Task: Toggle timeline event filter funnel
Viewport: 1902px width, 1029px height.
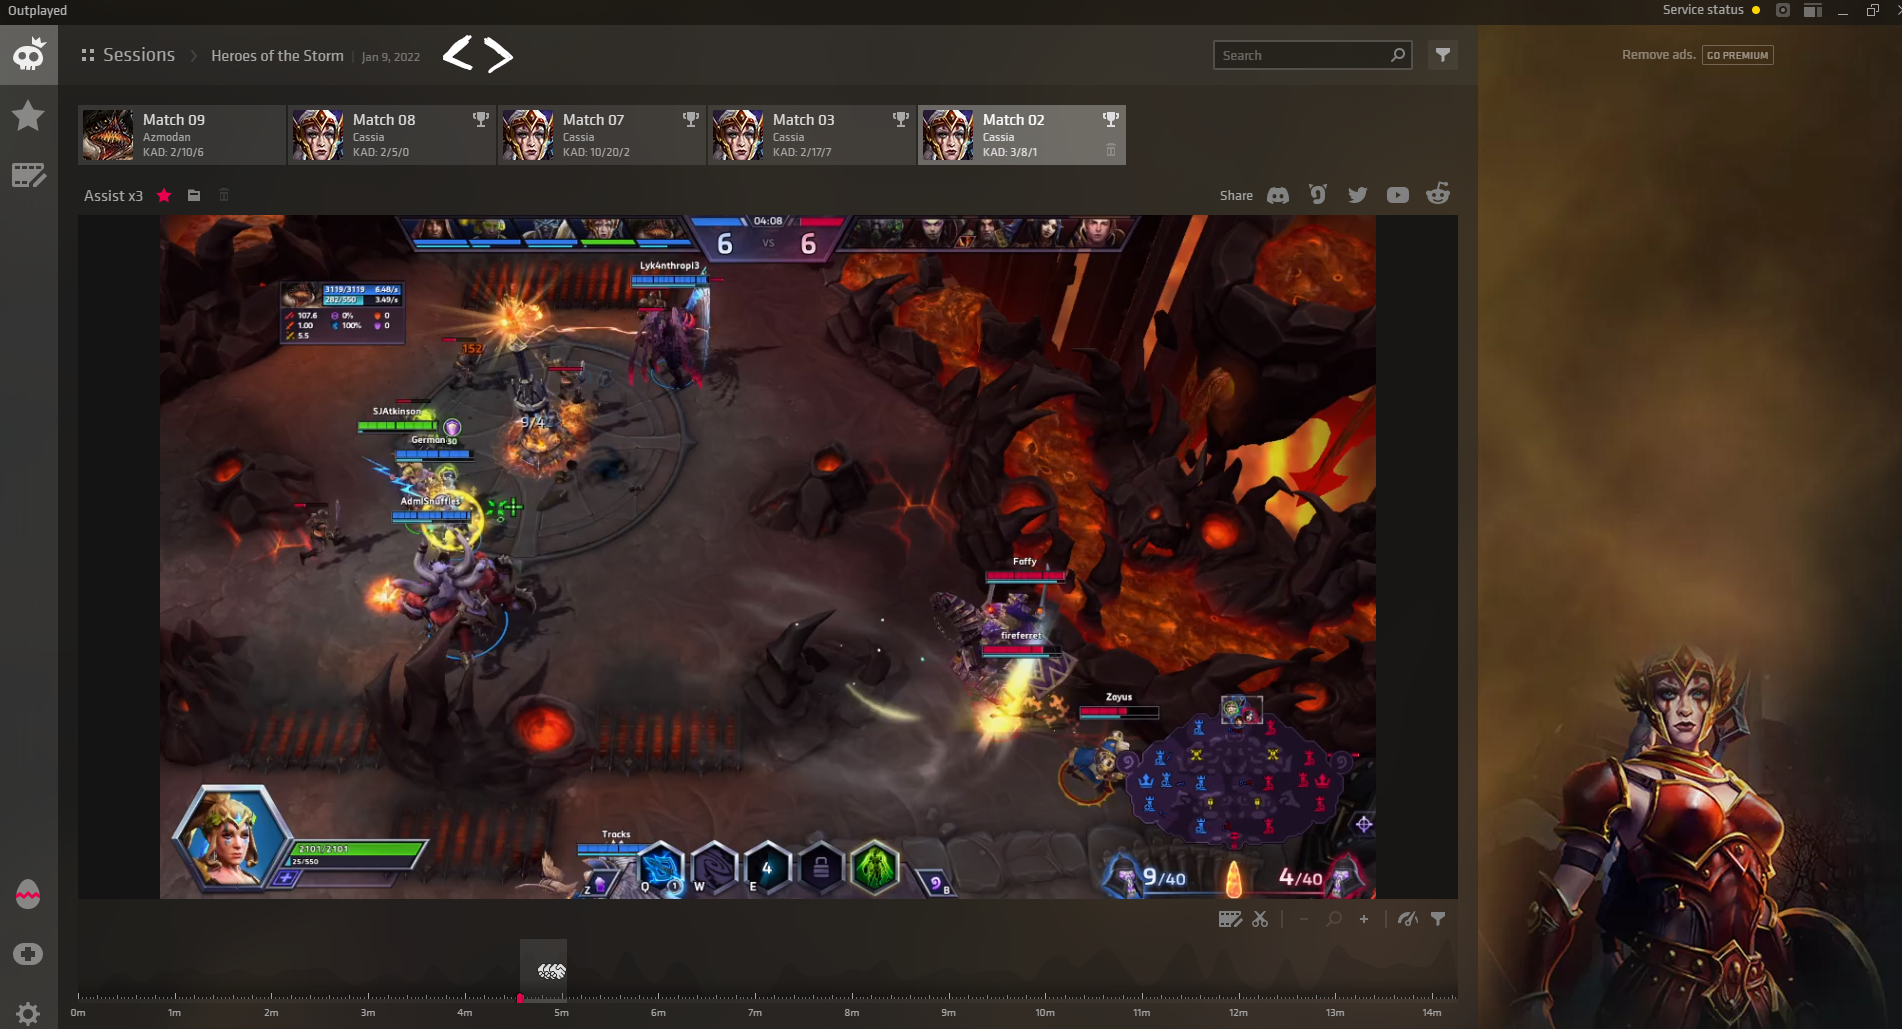Action: [x=1438, y=919]
